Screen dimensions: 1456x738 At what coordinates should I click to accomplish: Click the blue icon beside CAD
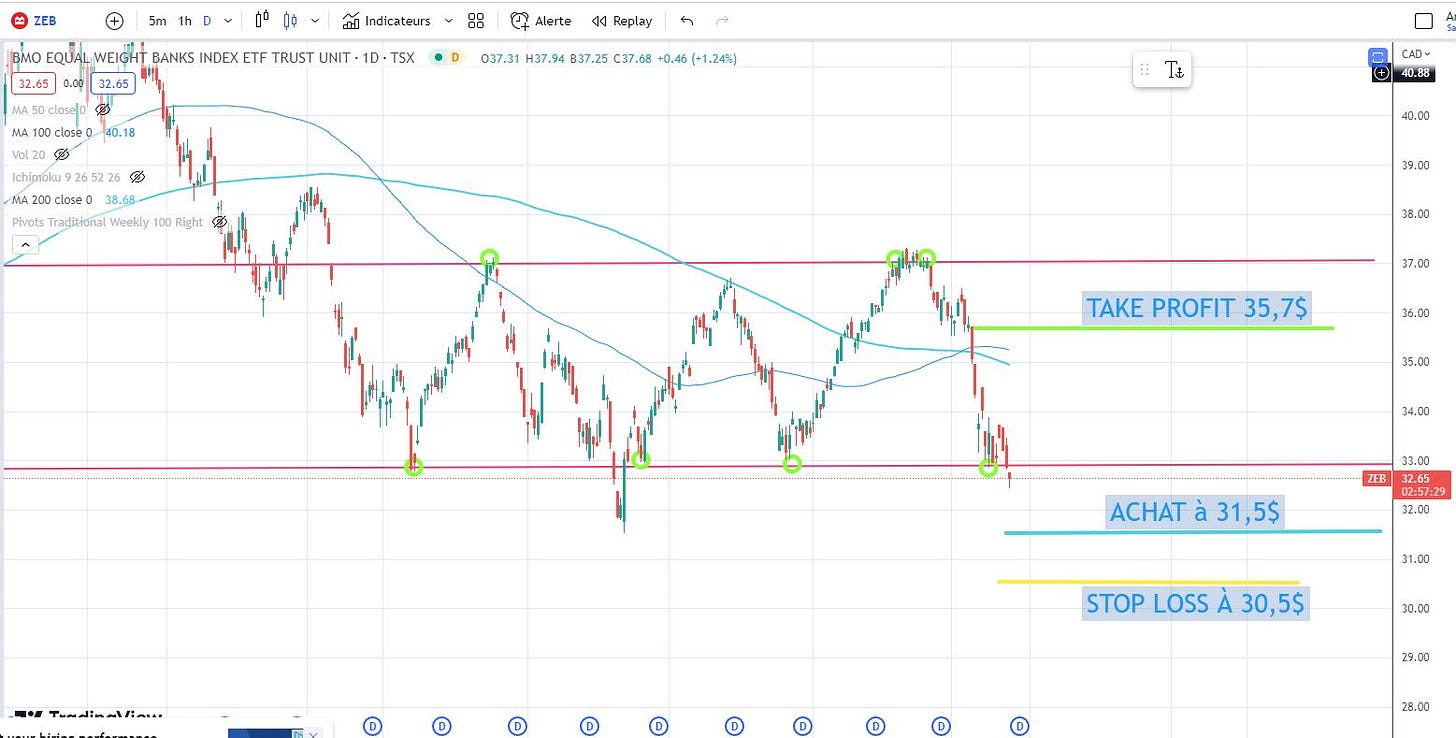click(x=1379, y=56)
